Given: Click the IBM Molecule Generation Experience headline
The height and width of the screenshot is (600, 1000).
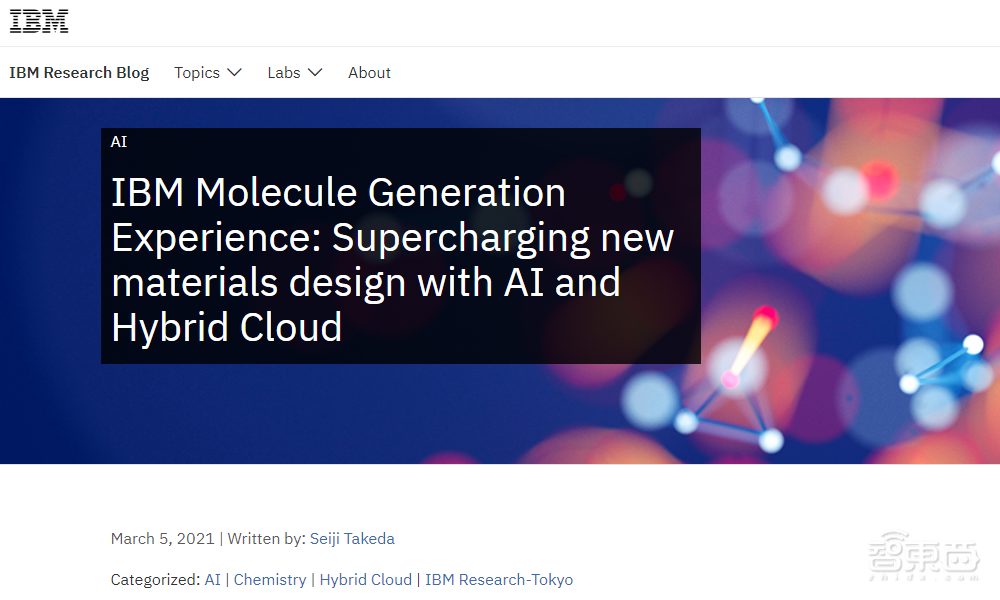Looking at the screenshot, I should point(392,260).
